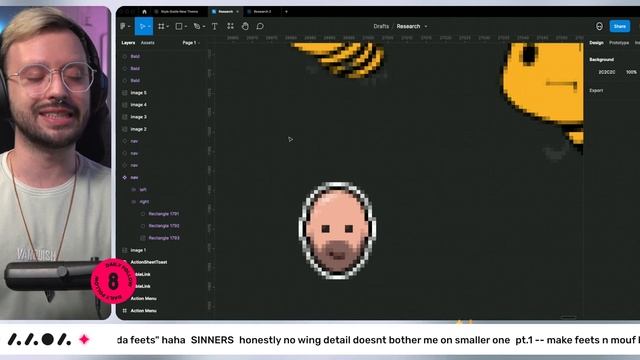640x360 pixels.
Task: Open the Drafts breadcrumb link
Action: 381,26
